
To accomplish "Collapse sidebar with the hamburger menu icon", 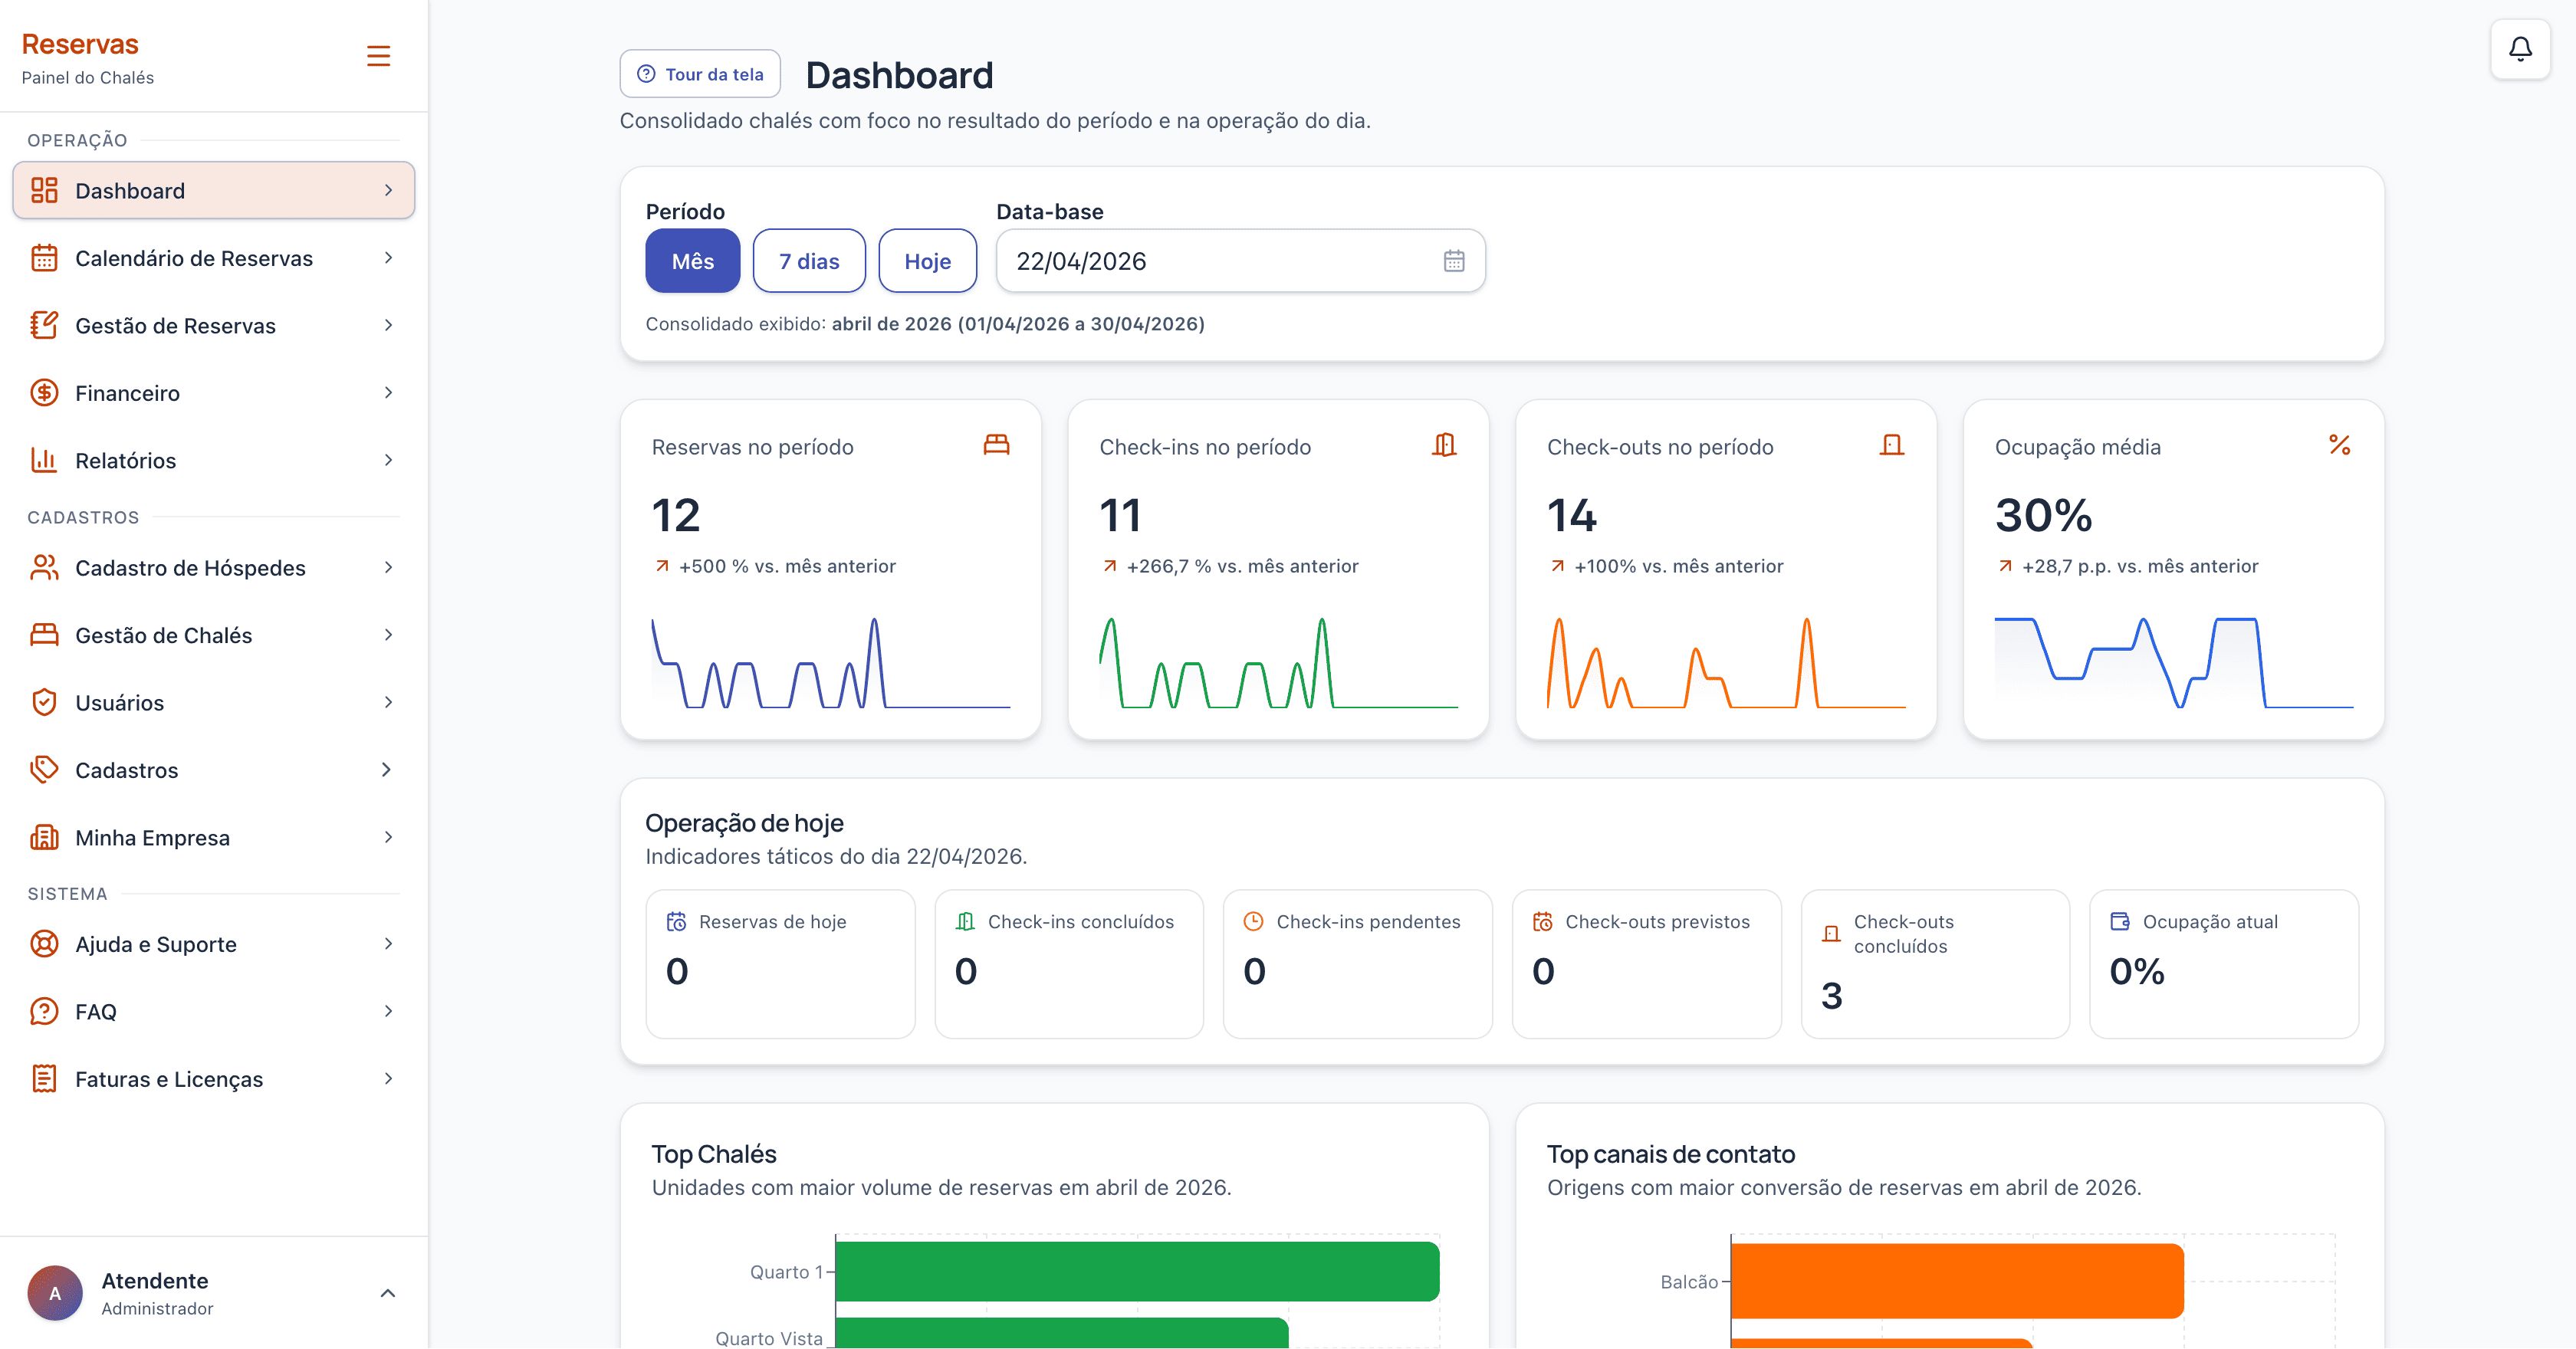I will point(378,56).
